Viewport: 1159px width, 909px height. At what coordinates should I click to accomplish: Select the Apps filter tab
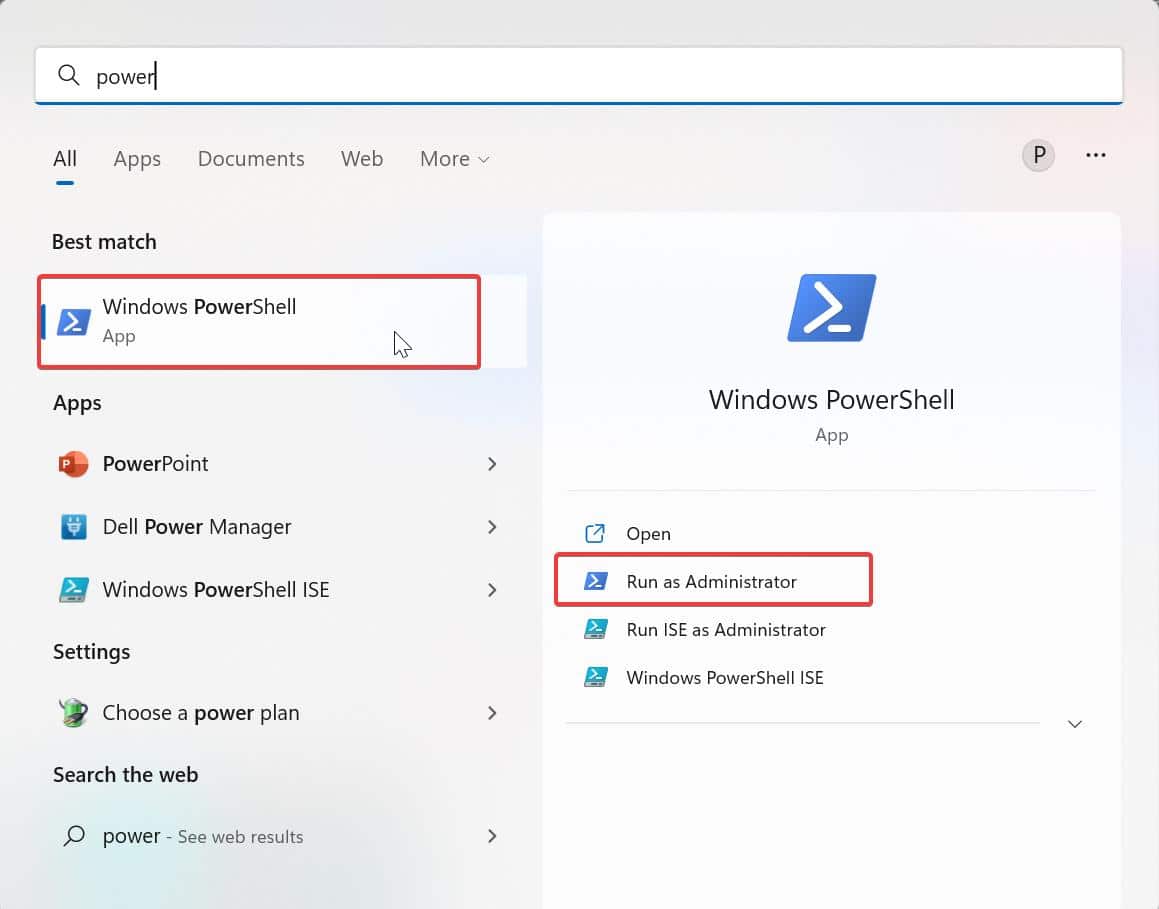[x=137, y=159]
